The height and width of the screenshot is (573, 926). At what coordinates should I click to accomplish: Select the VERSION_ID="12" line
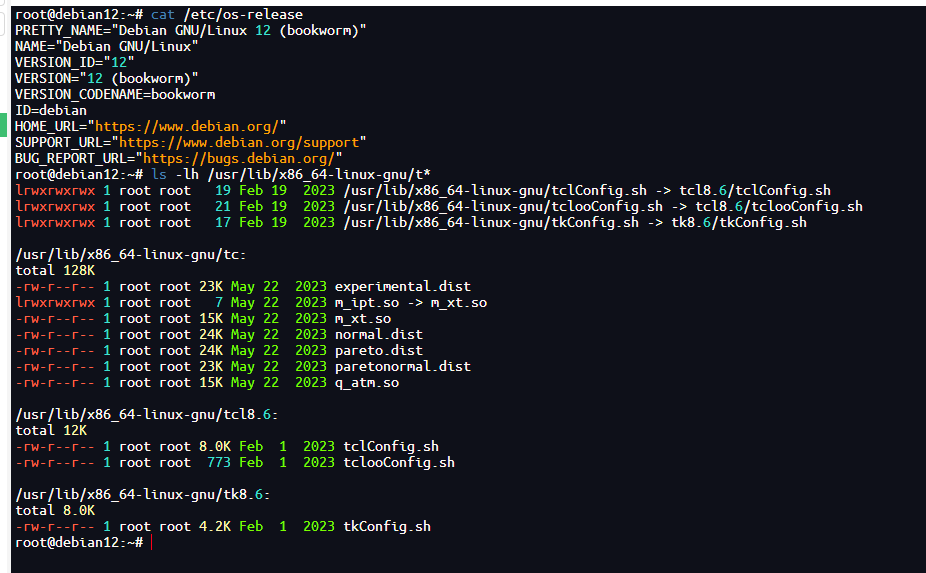pos(74,62)
